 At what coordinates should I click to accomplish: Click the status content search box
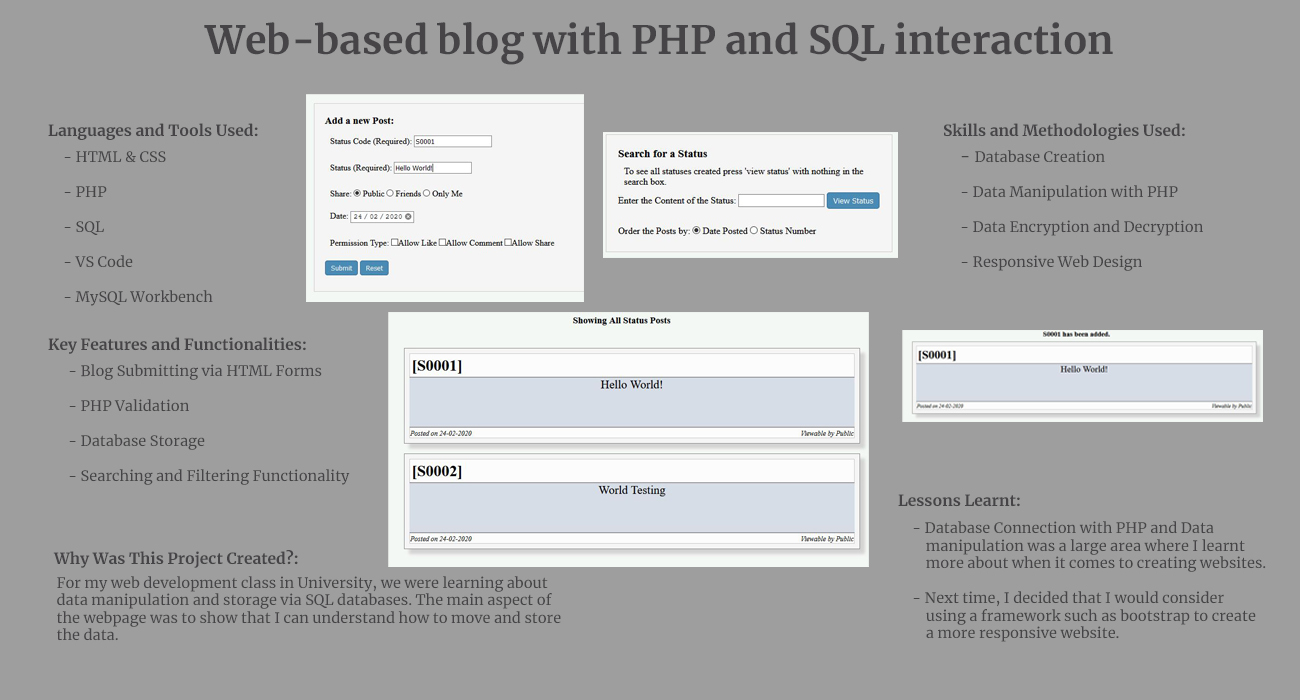tap(781, 201)
